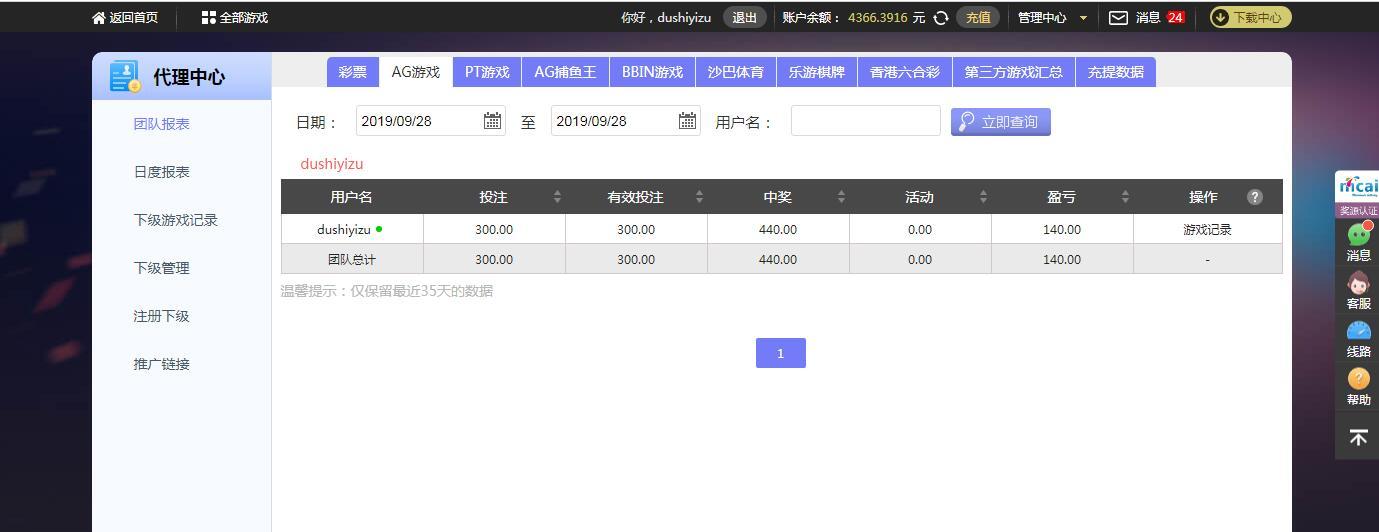1379x532 pixels.
Task: Click the 代理中心 agent icon in the sidebar header
Action: point(125,77)
